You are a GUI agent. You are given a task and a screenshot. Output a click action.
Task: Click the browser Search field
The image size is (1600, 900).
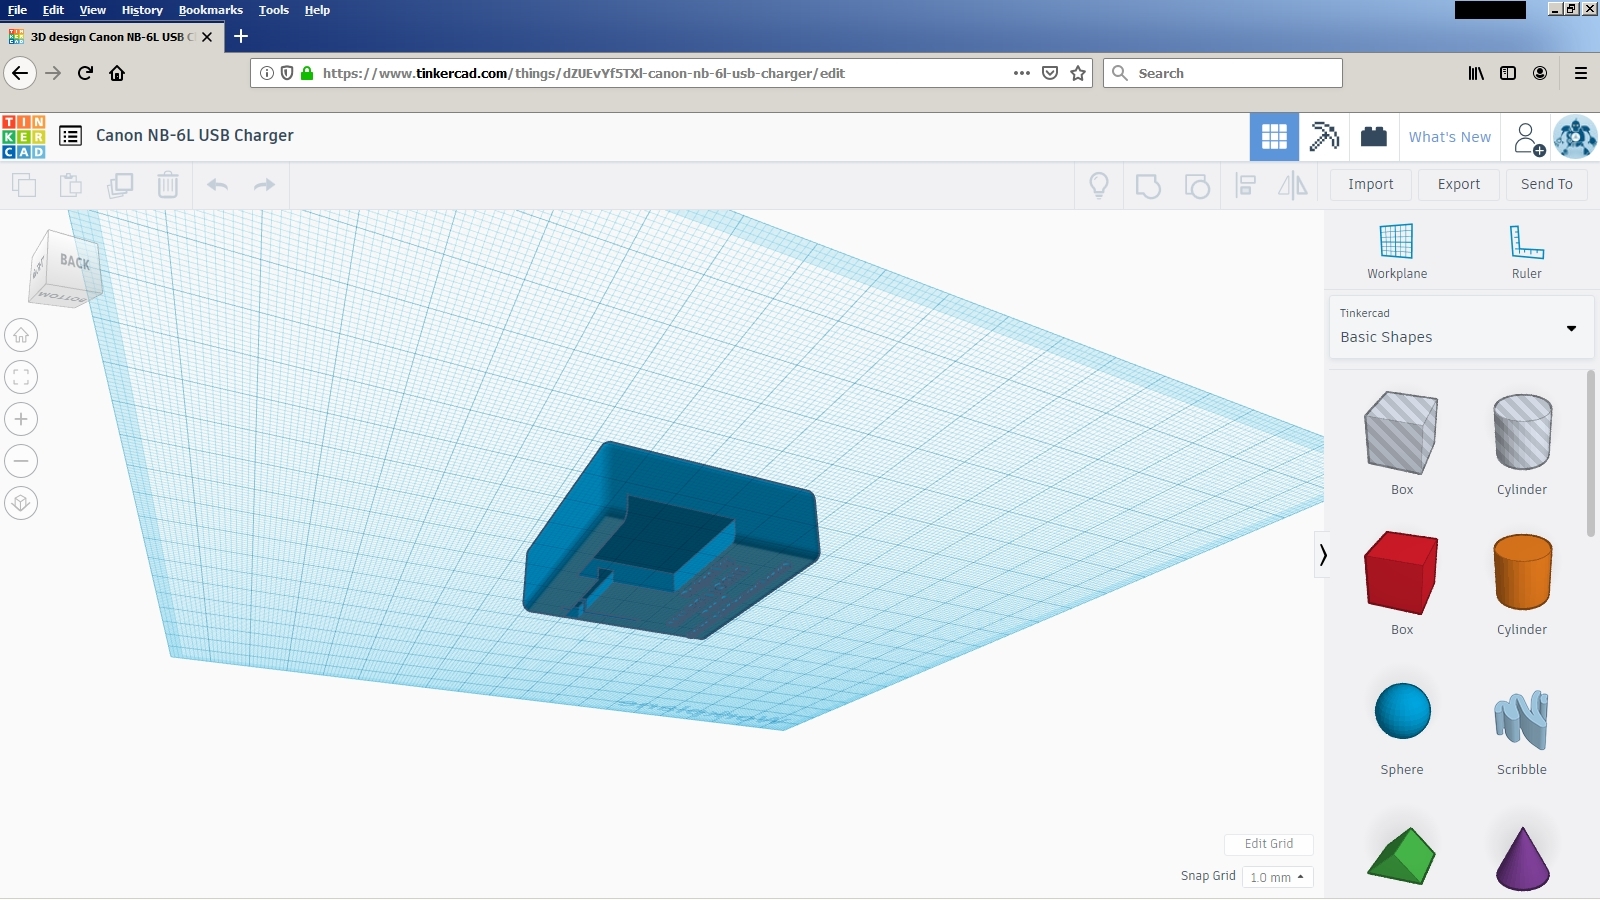click(x=1223, y=73)
